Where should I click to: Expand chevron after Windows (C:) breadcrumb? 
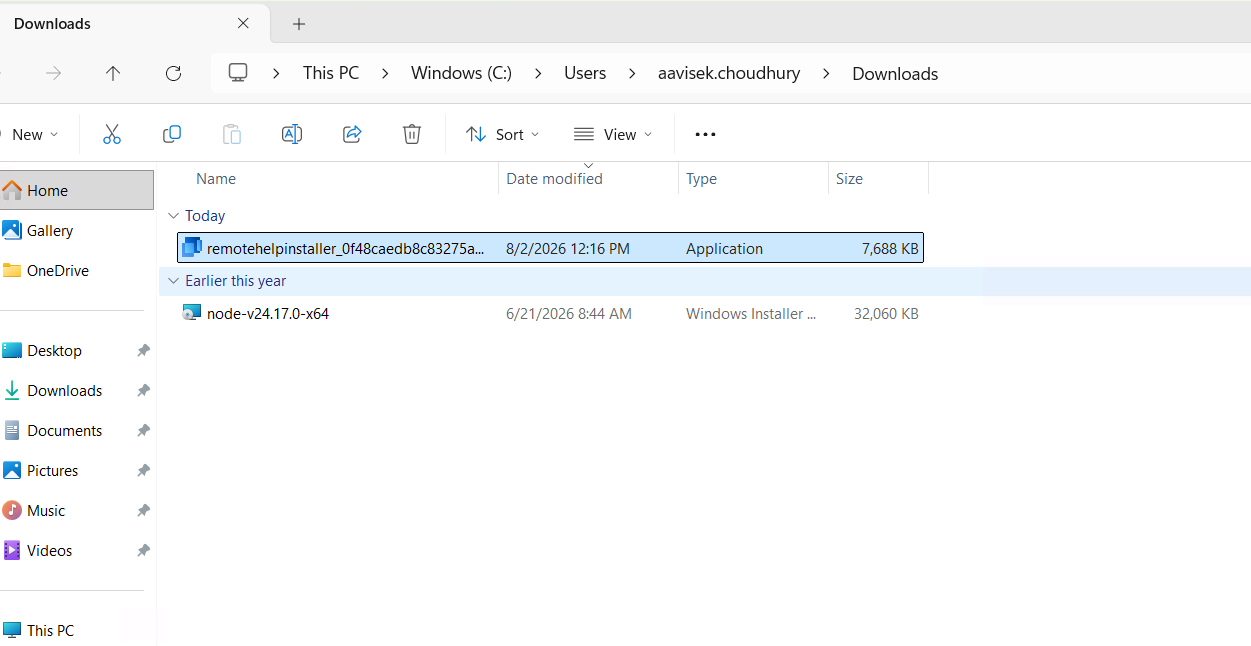pyautogui.click(x=538, y=73)
